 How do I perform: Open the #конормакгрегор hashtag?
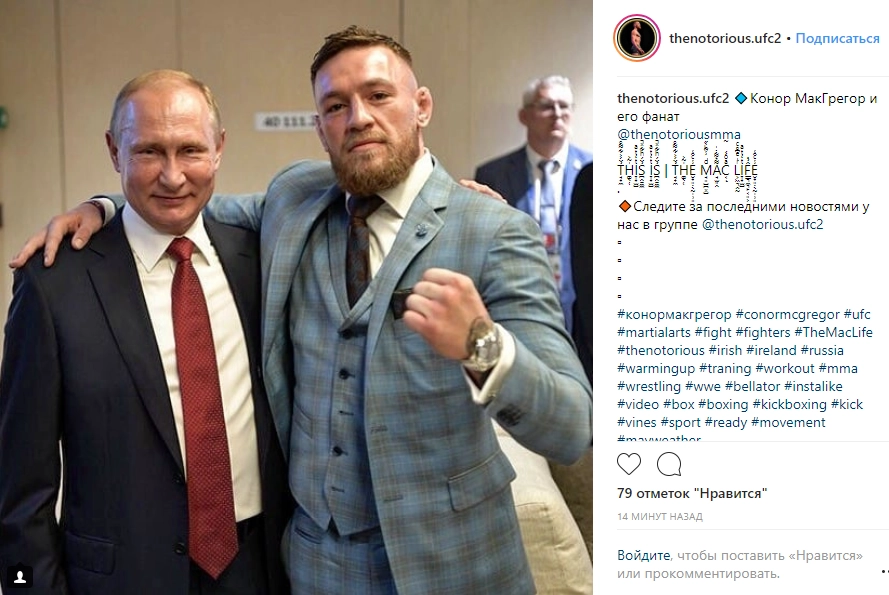674,314
